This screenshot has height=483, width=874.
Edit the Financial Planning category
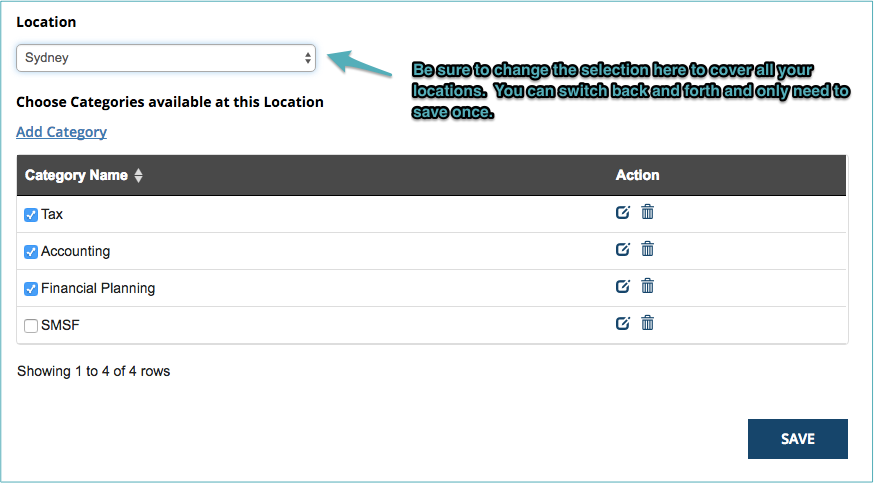pos(623,286)
